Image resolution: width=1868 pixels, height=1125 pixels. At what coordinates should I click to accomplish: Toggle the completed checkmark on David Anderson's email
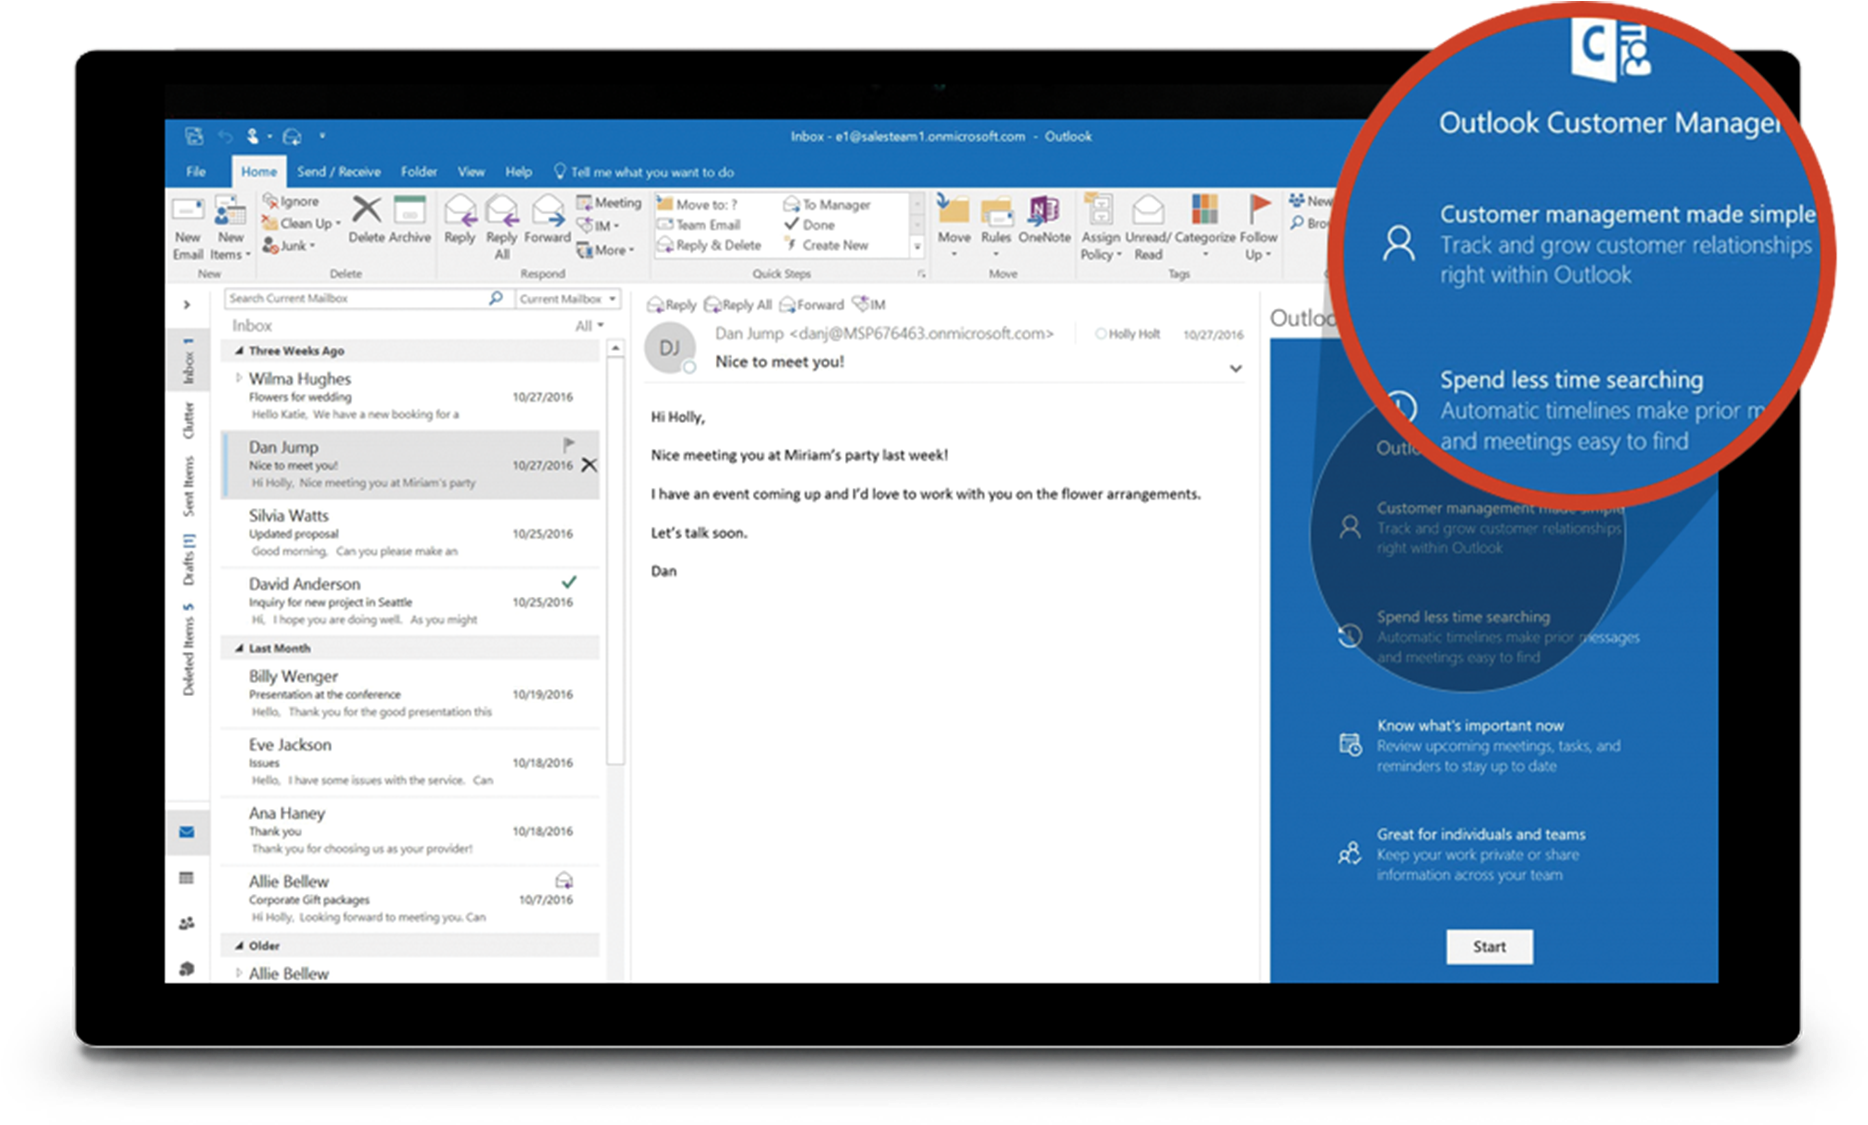tap(568, 582)
